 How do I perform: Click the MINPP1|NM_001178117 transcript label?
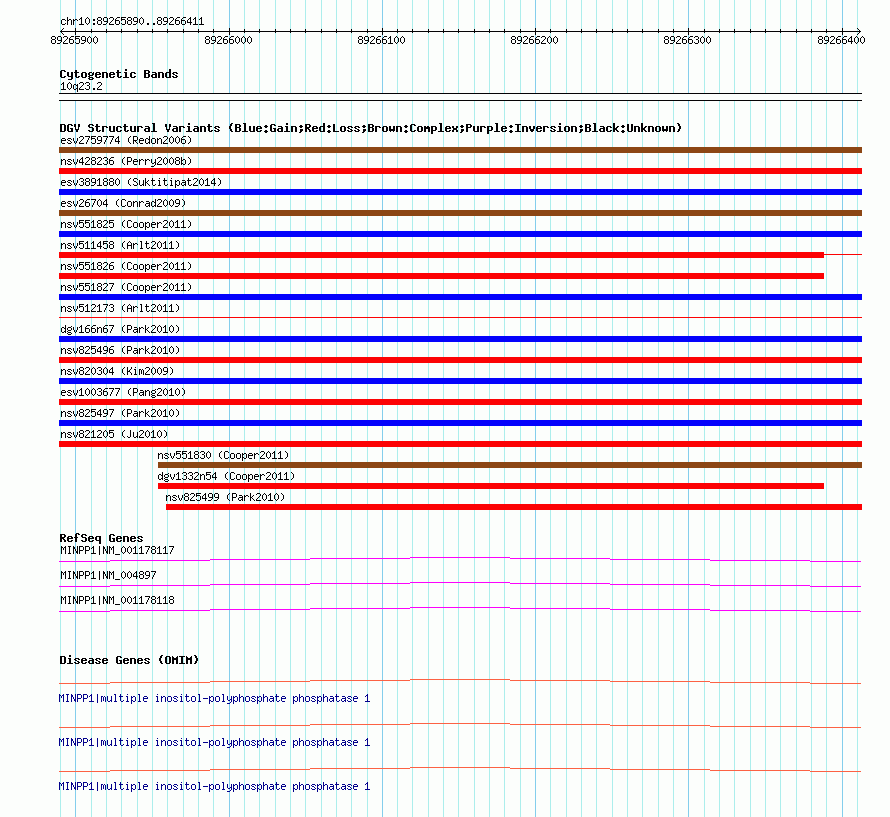117,550
